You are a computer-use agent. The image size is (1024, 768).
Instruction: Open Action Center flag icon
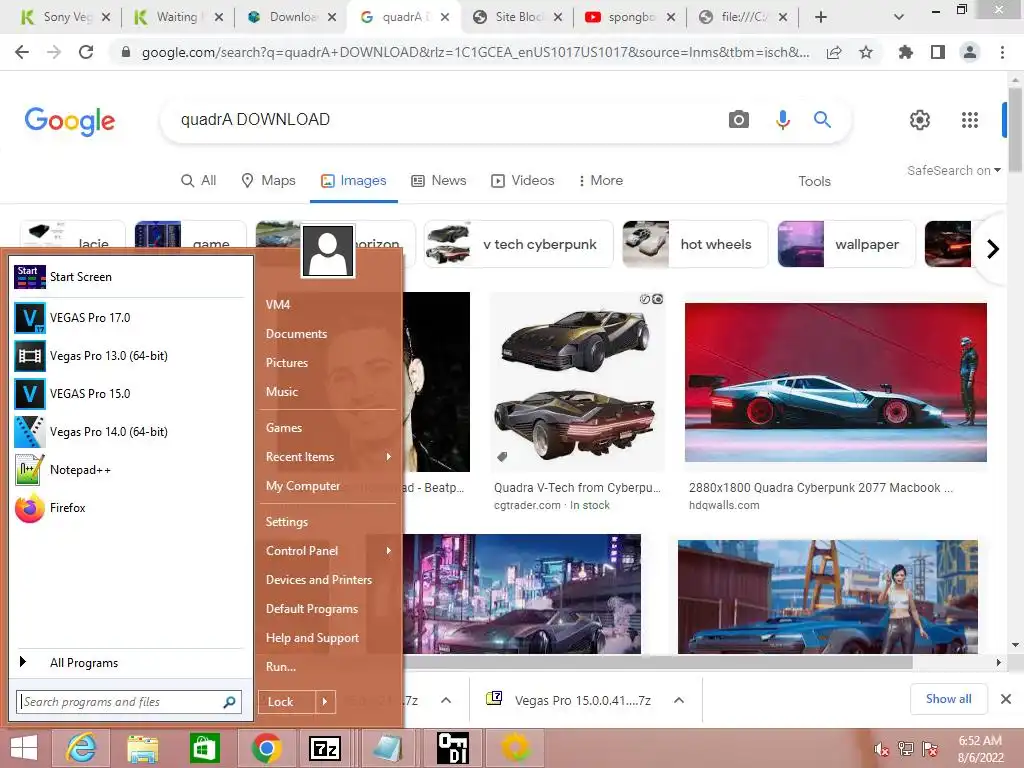coord(930,749)
